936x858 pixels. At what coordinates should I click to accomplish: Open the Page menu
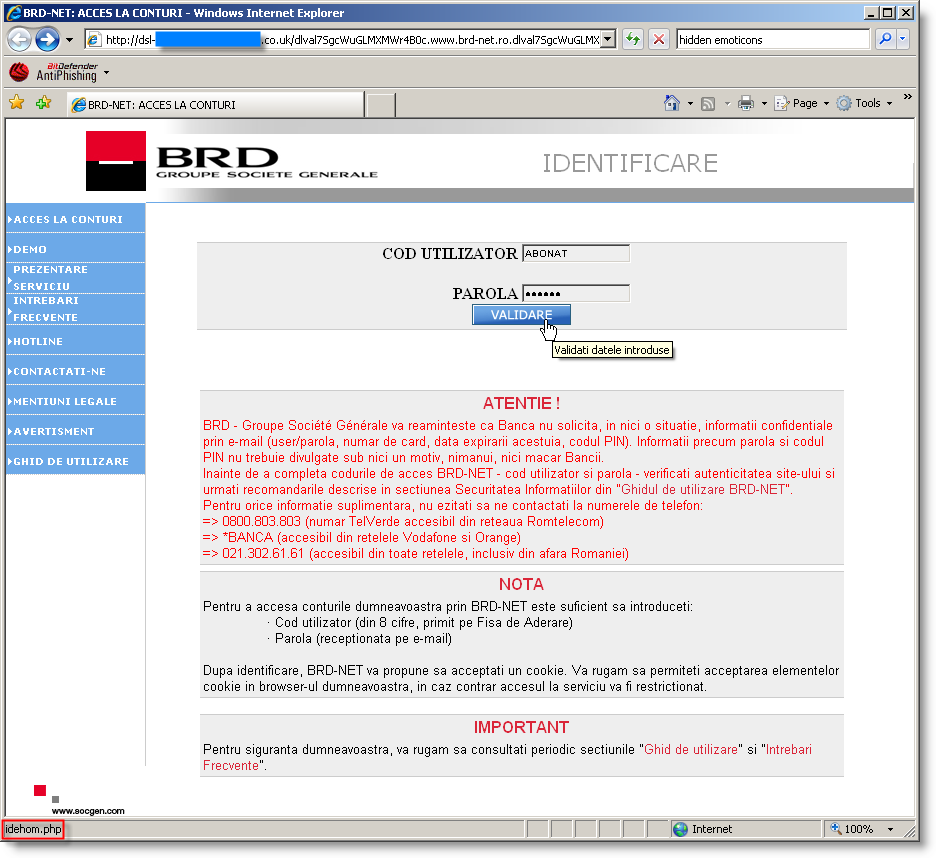click(x=802, y=103)
